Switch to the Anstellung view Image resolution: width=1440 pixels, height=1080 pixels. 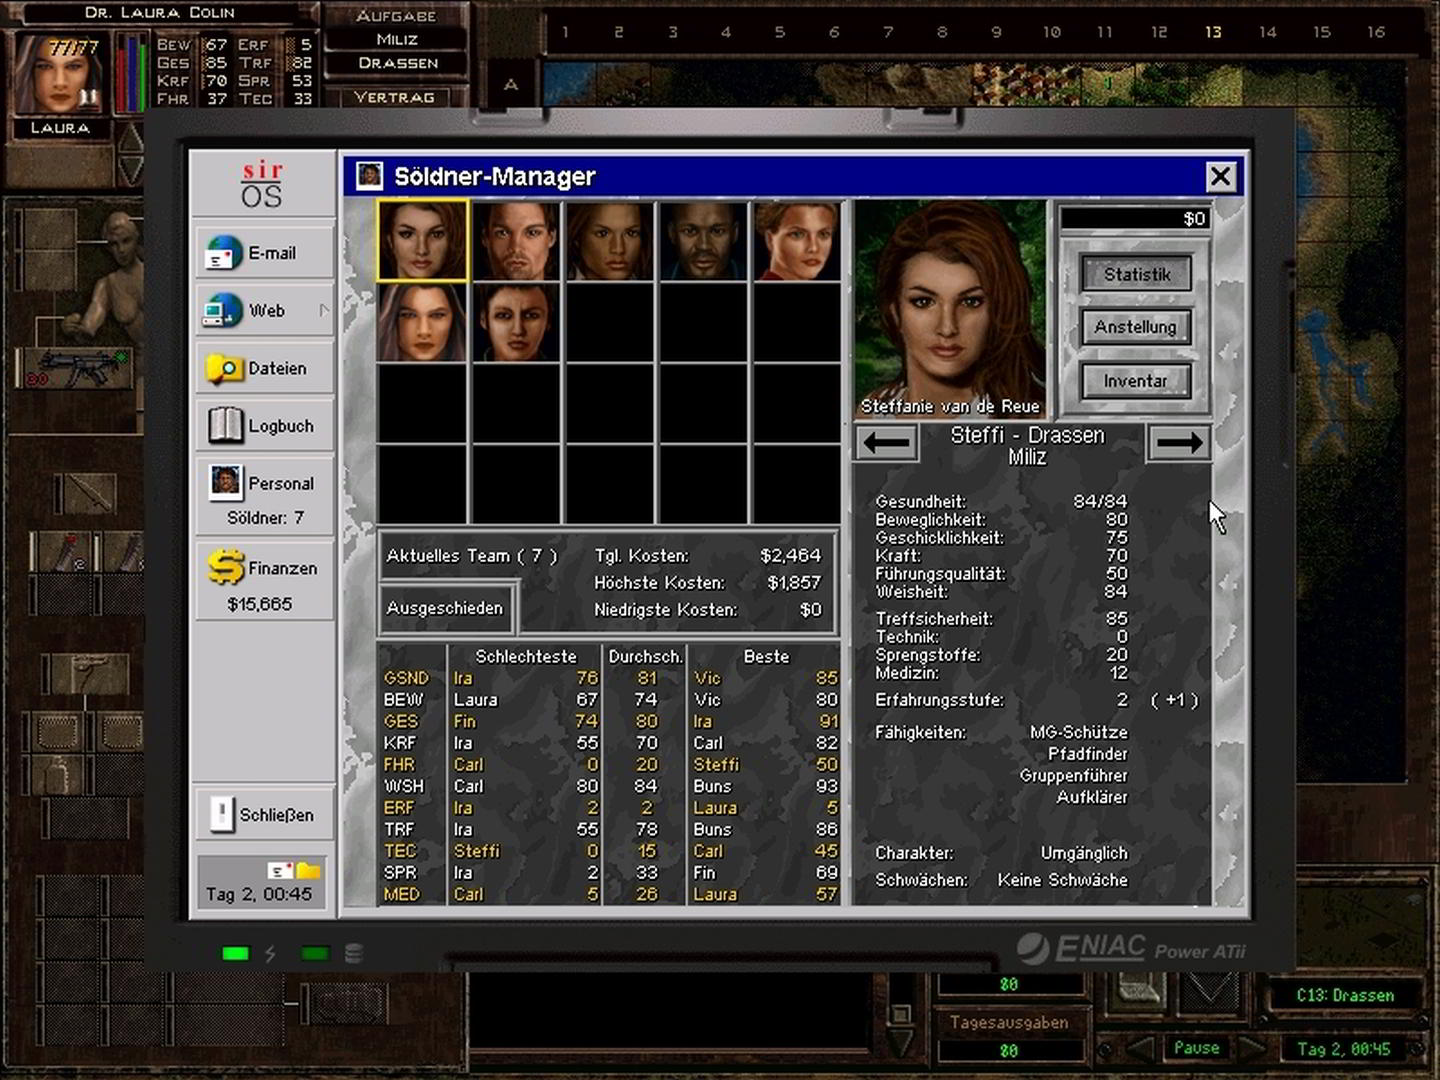tap(1136, 327)
